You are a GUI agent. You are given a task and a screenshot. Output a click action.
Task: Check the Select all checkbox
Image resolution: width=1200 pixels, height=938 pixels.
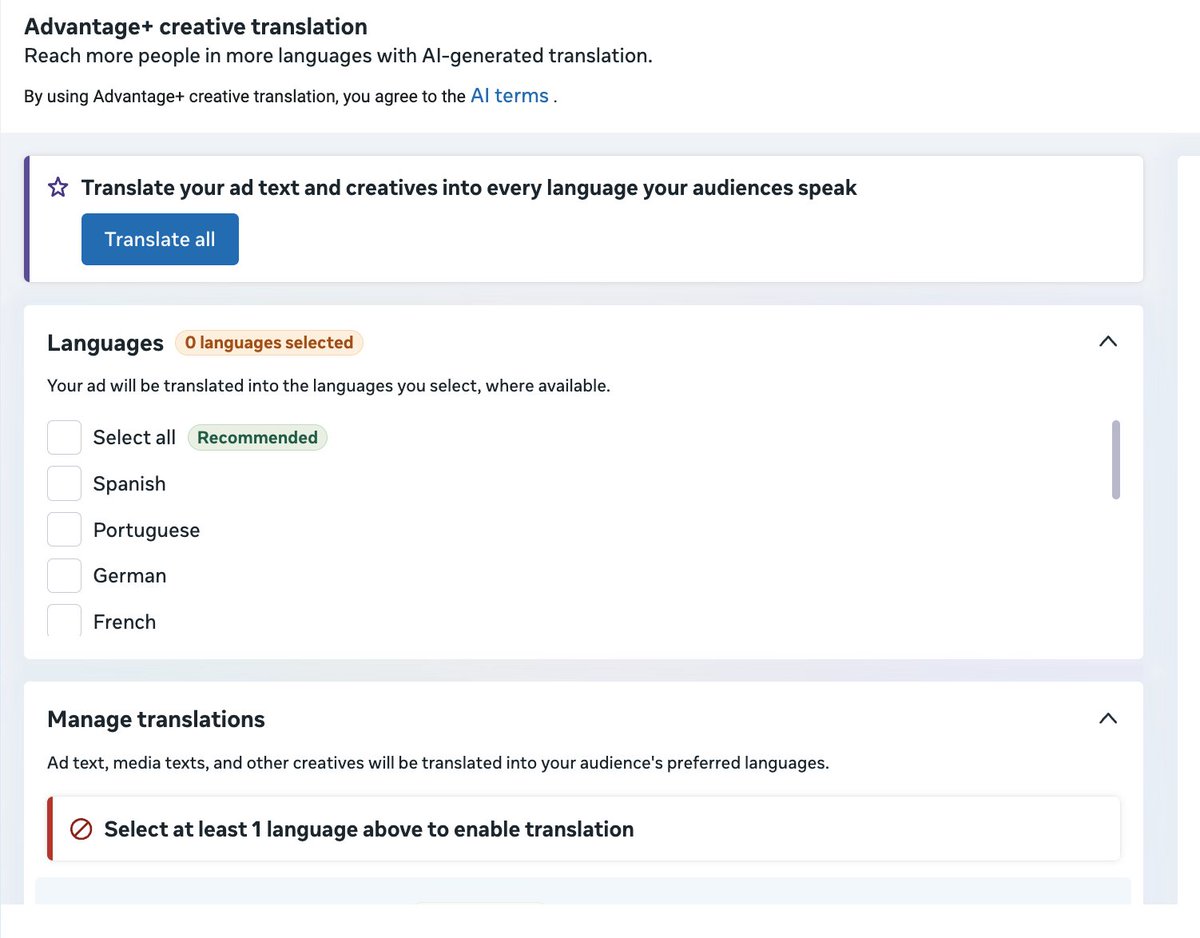(x=64, y=437)
